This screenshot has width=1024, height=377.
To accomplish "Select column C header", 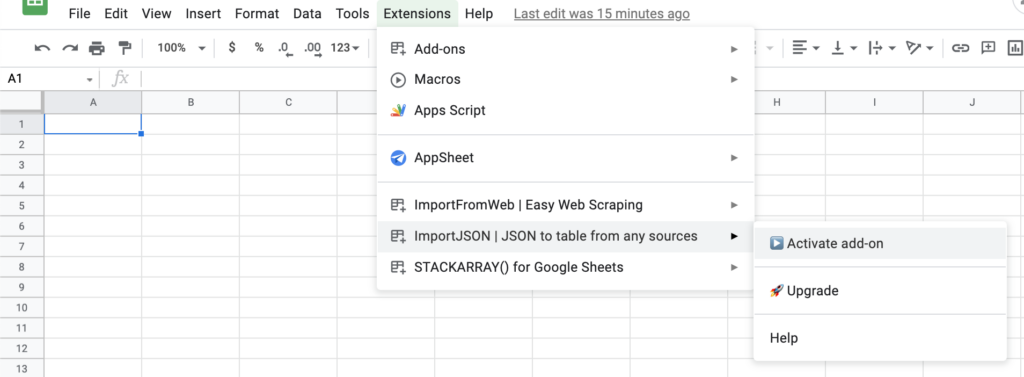I will pyautogui.click(x=288, y=103).
